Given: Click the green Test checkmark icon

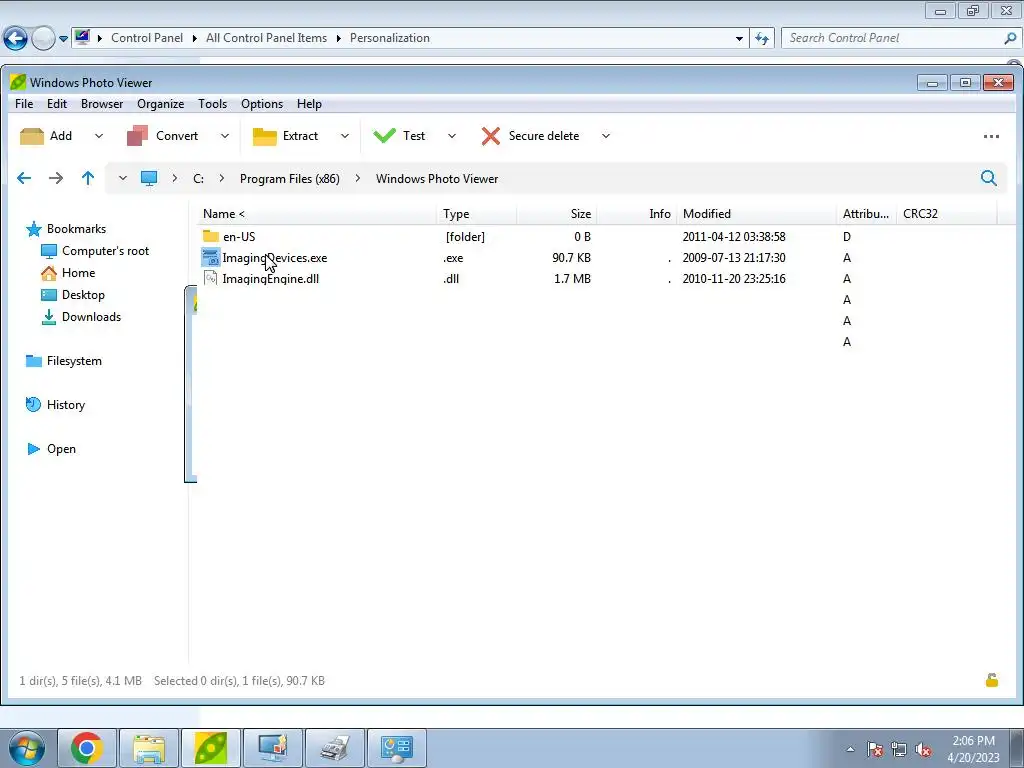Looking at the screenshot, I should coord(384,135).
